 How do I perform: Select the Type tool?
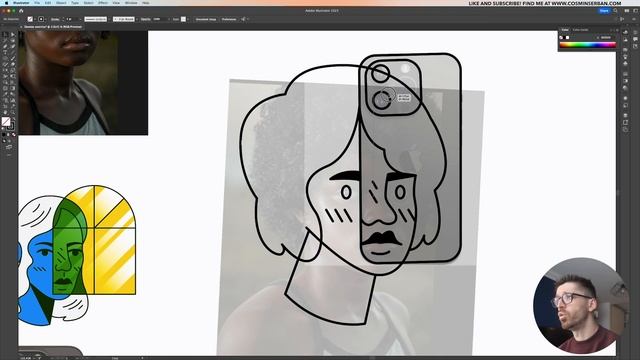pos(5,52)
